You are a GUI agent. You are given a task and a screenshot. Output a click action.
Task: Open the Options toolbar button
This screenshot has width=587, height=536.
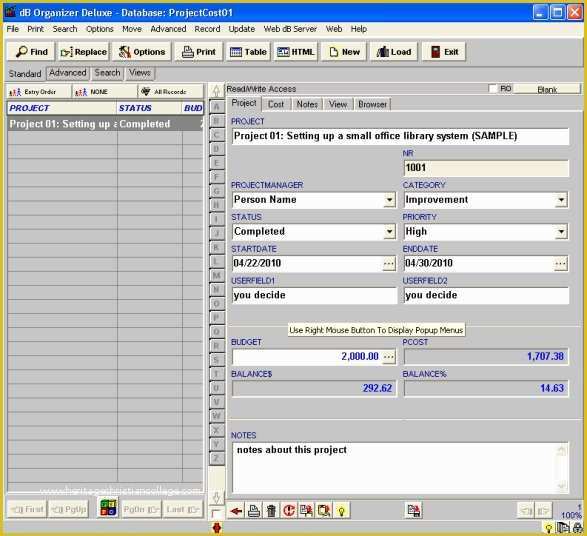[x=142, y=52]
